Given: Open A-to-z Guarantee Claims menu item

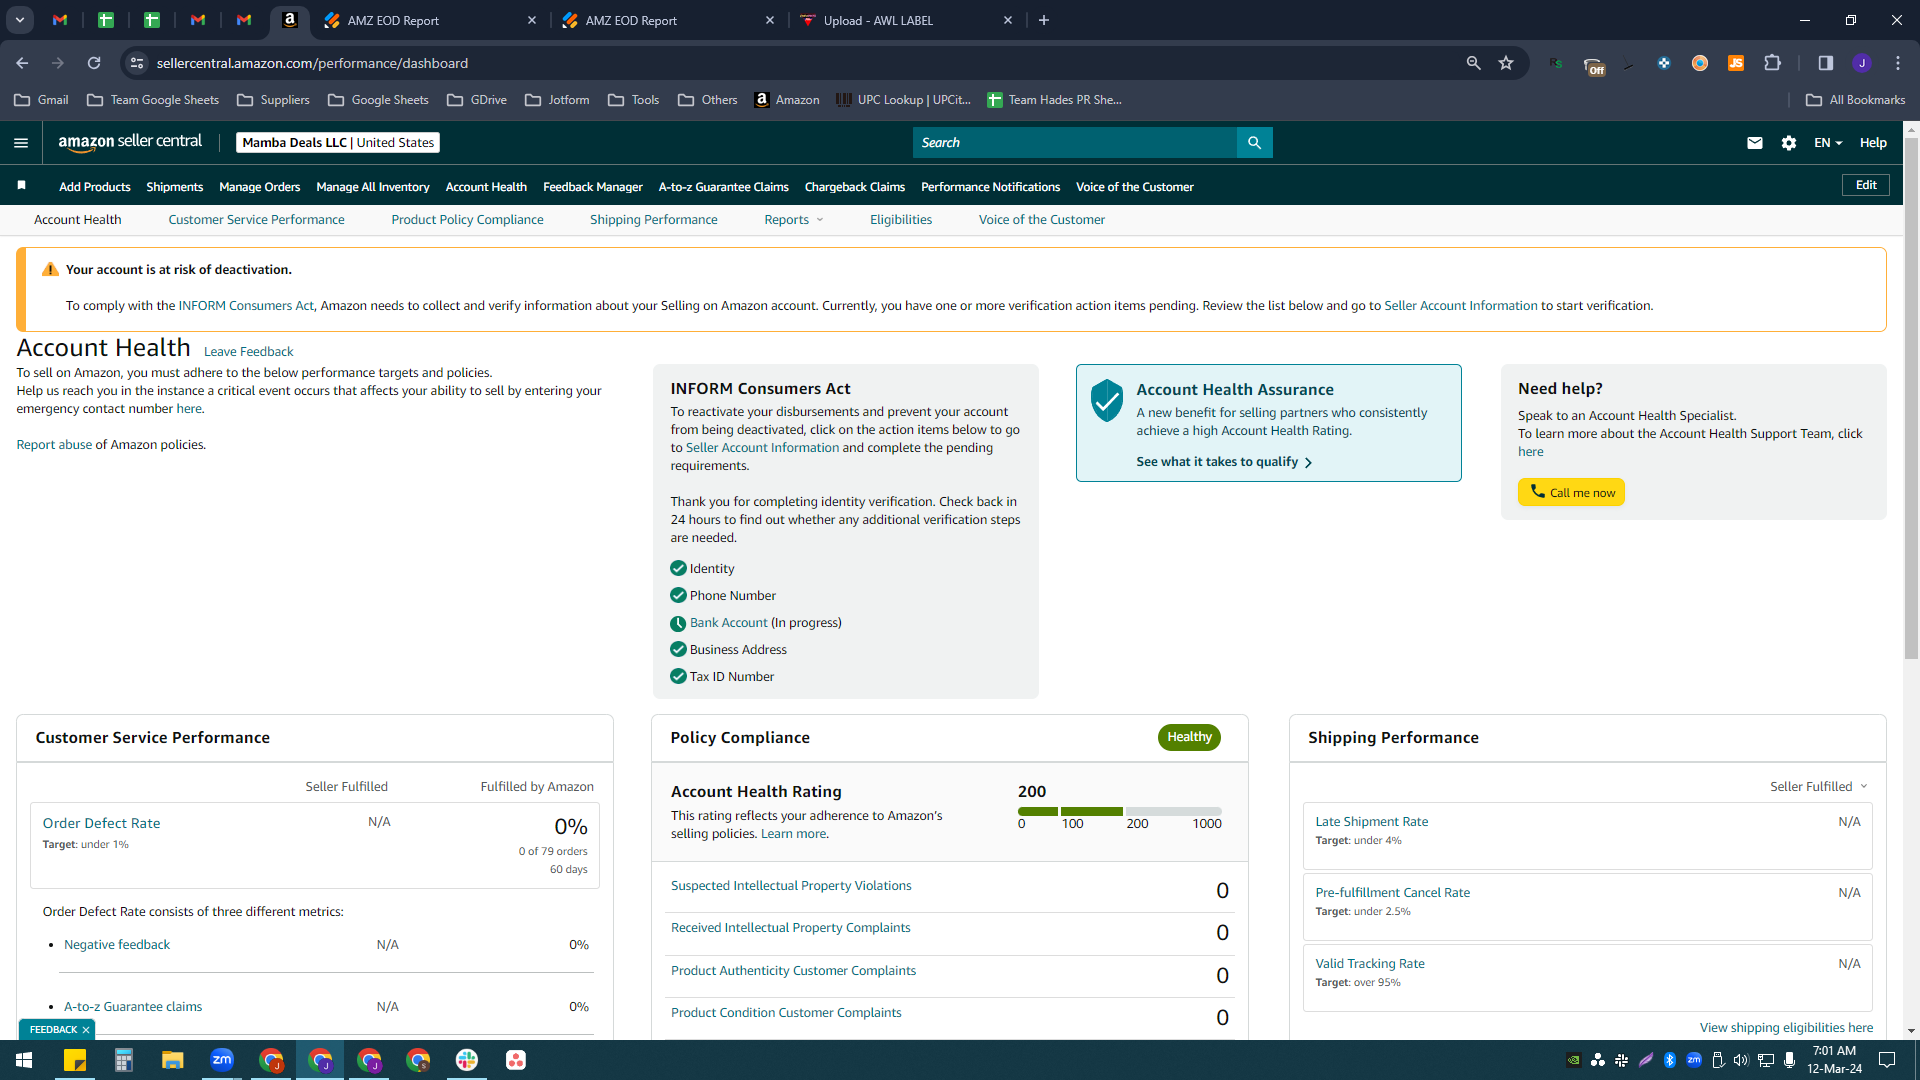Looking at the screenshot, I should [723, 187].
